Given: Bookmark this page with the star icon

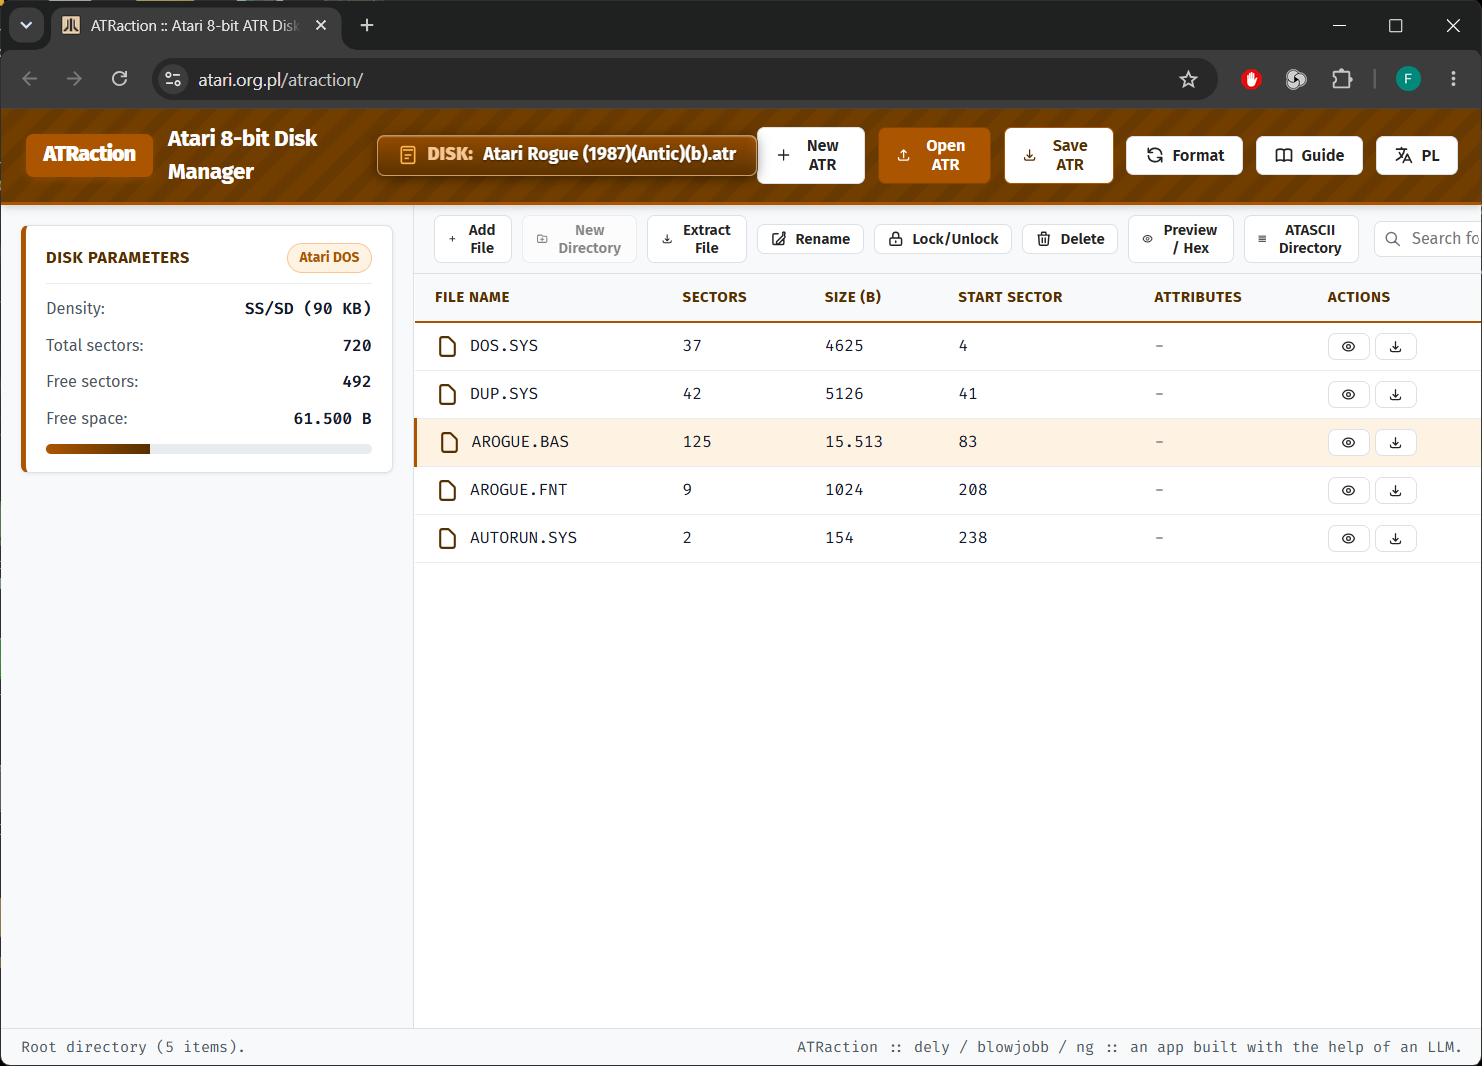Looking at the screenshot, I should [1188, 79].
